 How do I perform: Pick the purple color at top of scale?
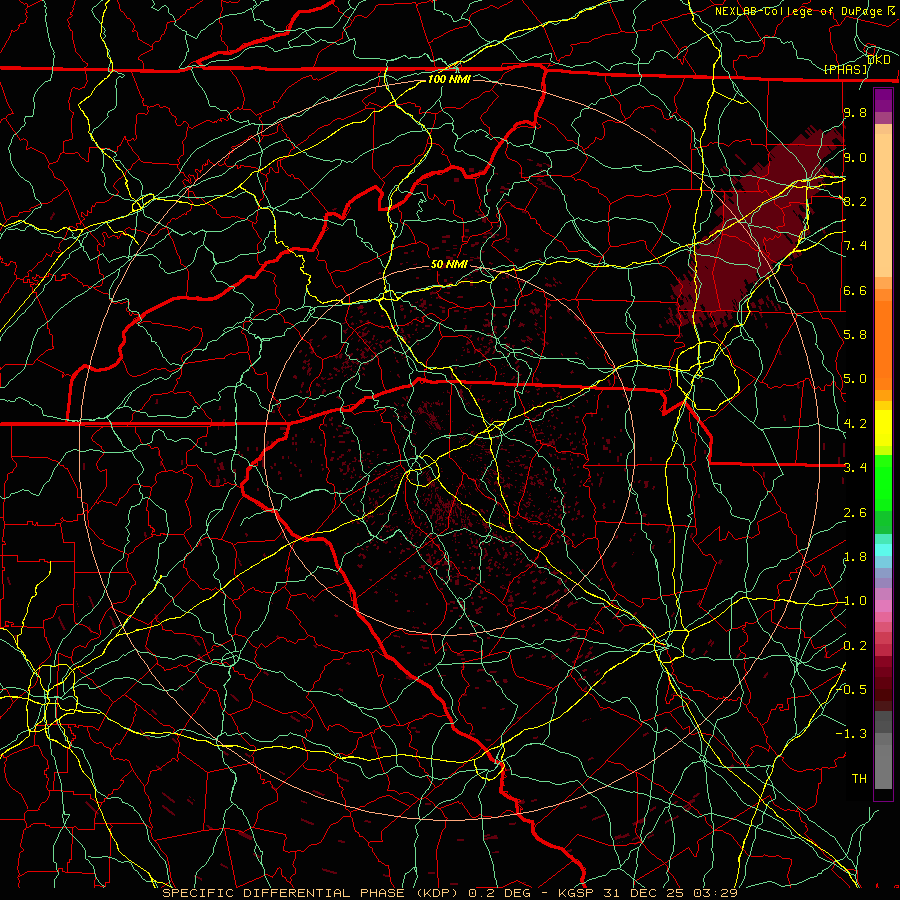tap(883, 100)
